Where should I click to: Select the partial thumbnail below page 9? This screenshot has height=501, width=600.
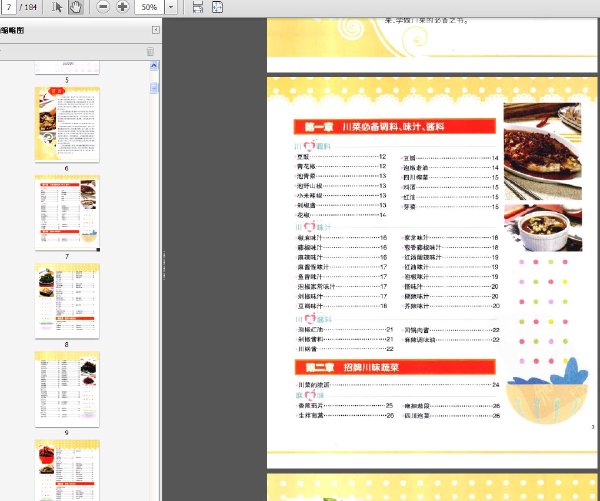[x=67, y=470]
